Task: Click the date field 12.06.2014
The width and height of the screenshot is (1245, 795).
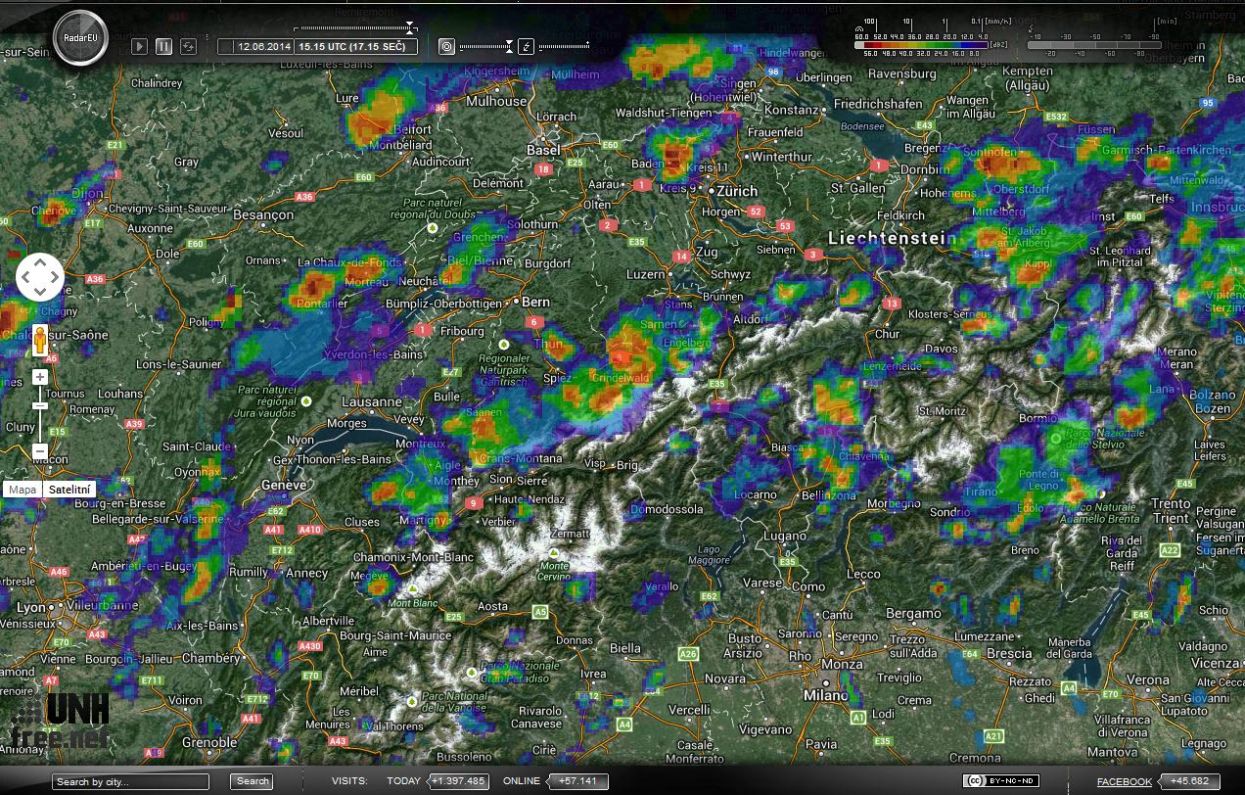Action: point(263,46)
